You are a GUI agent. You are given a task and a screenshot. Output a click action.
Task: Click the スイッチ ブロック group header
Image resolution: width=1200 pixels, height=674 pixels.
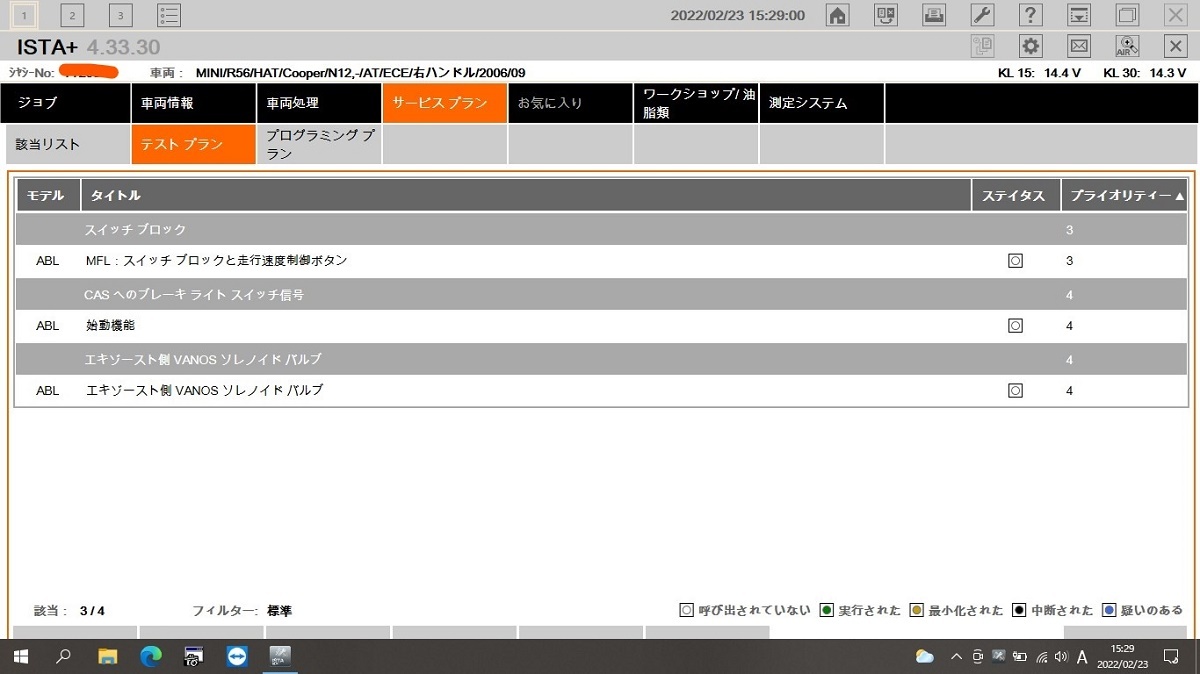click(x=601, y=229)
